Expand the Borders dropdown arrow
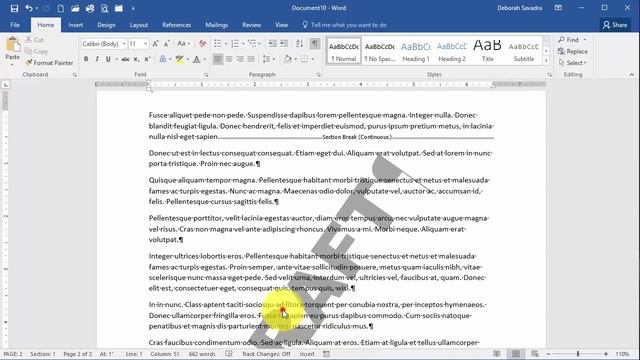640x360 pixels. [x=313, y=59]
